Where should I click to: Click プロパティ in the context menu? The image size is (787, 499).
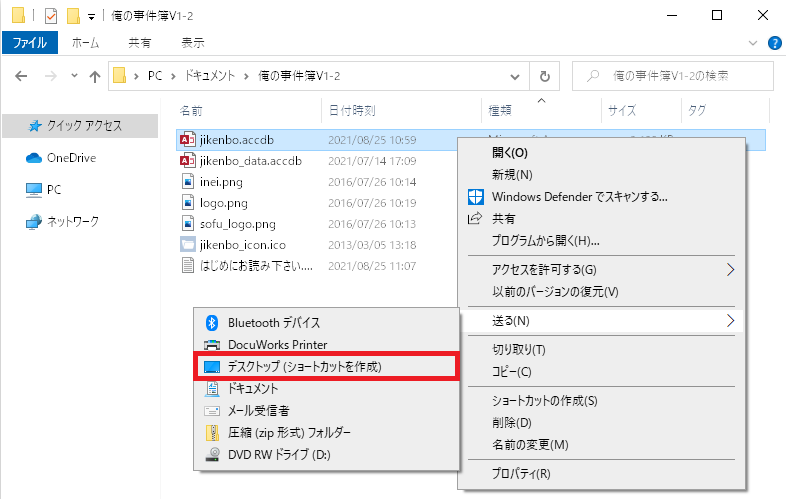[x=521, y=473]
